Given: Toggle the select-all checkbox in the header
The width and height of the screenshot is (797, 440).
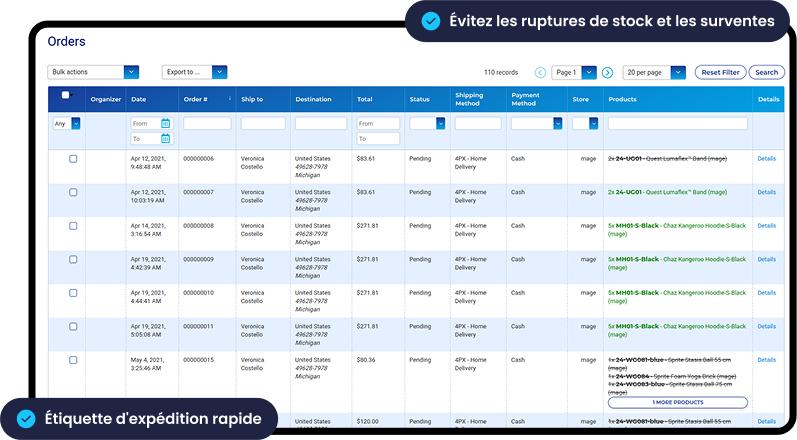Looking at the screenshot, I should [66, 95].
